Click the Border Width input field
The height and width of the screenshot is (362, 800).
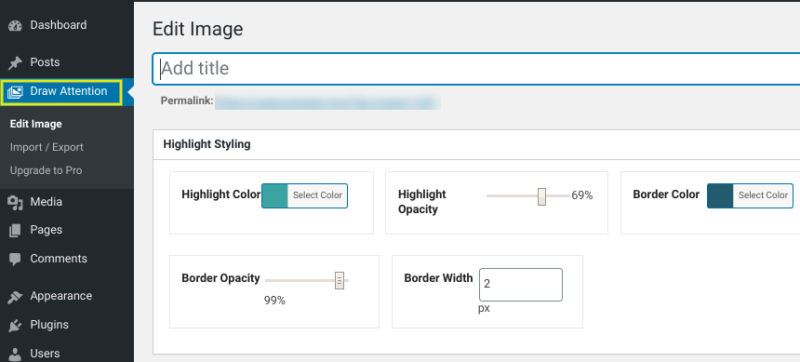[520, 285]
